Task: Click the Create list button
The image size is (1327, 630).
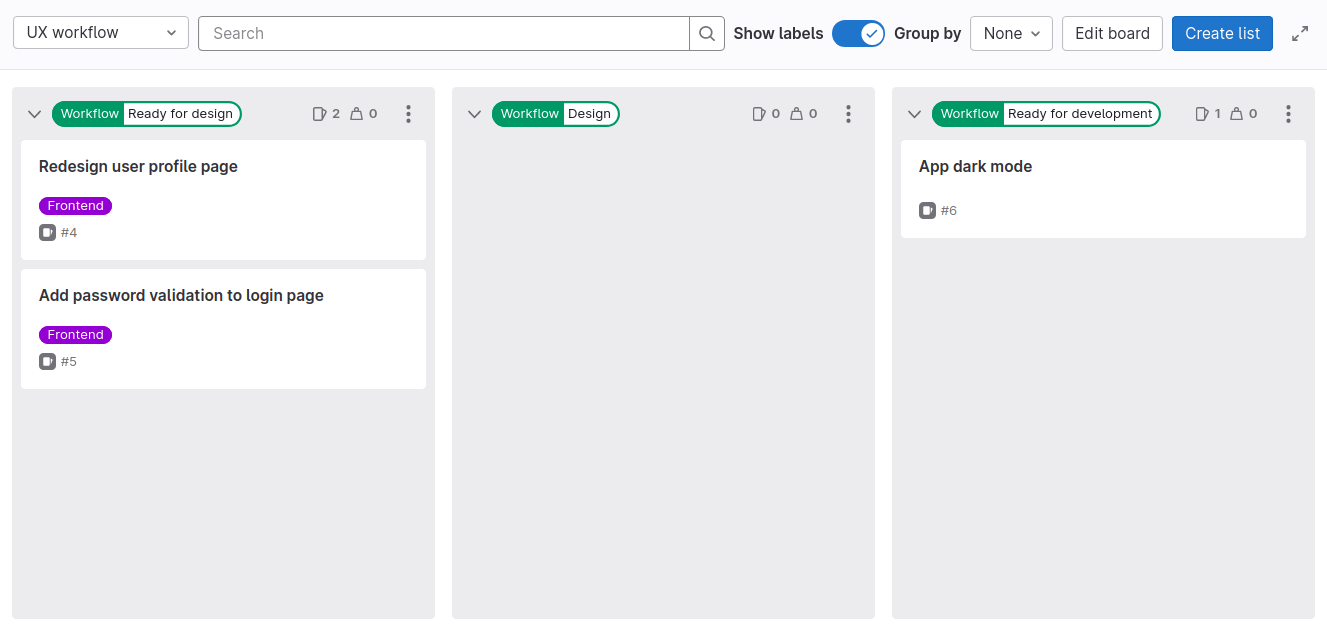Action: click(x=1222, y=33)
